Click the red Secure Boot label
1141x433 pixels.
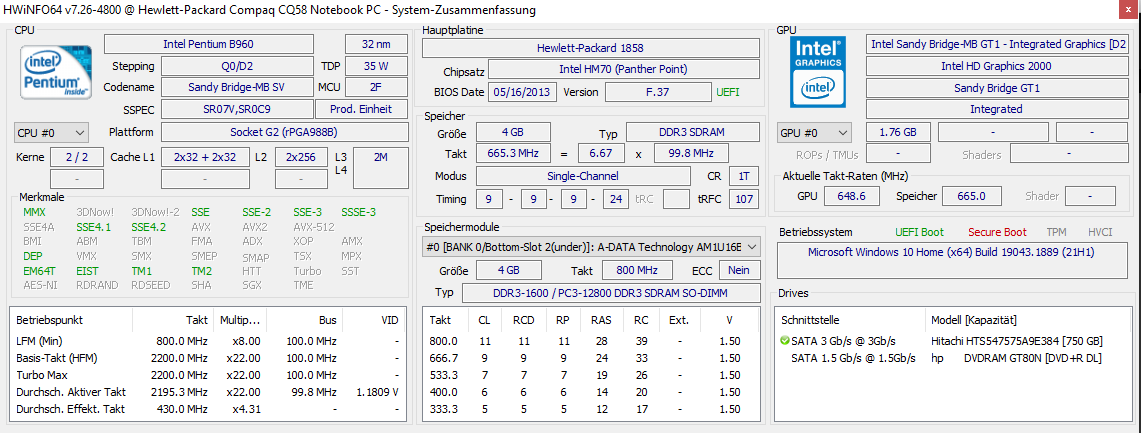tap(997, 232)
